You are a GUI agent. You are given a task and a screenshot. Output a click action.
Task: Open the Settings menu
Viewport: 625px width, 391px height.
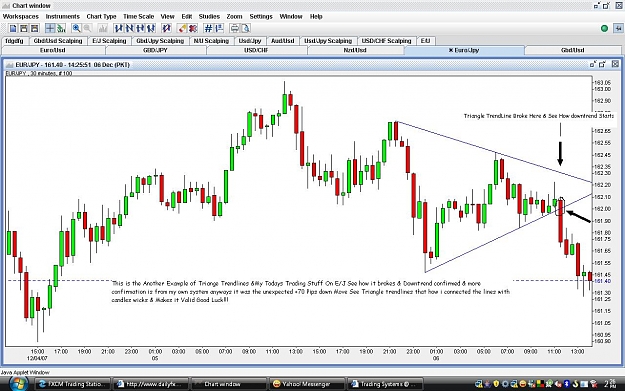(x=261, y=16)
